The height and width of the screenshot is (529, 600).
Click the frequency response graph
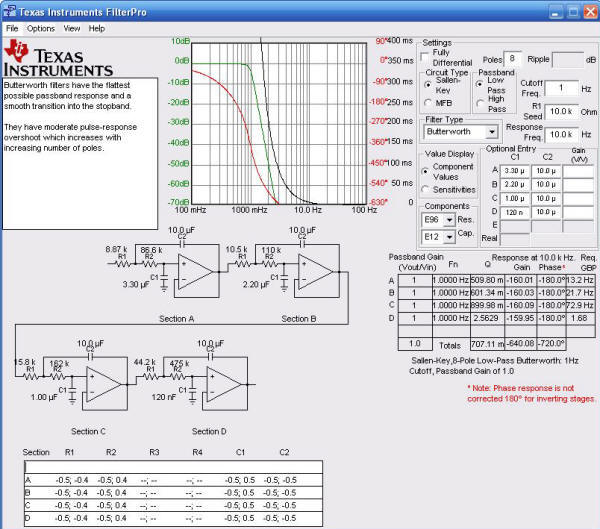[279, 120]
